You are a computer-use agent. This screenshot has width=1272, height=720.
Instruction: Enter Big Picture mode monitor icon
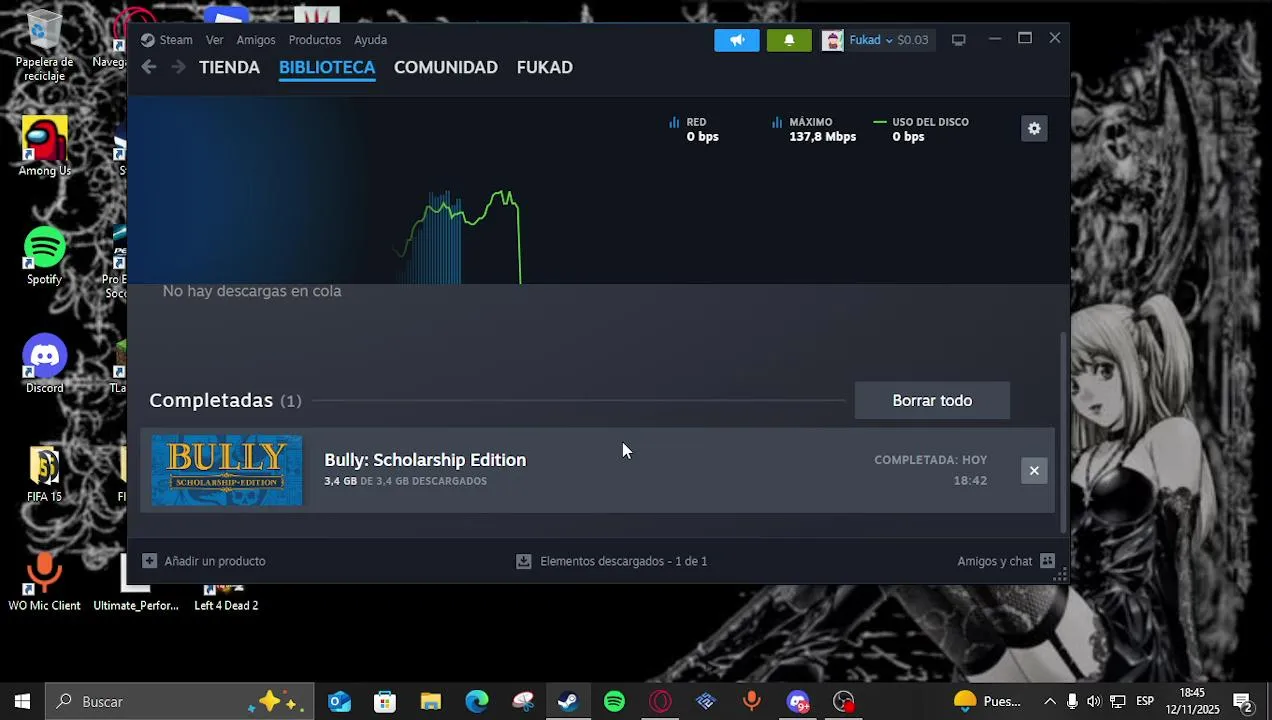click(x=958, y=40)
